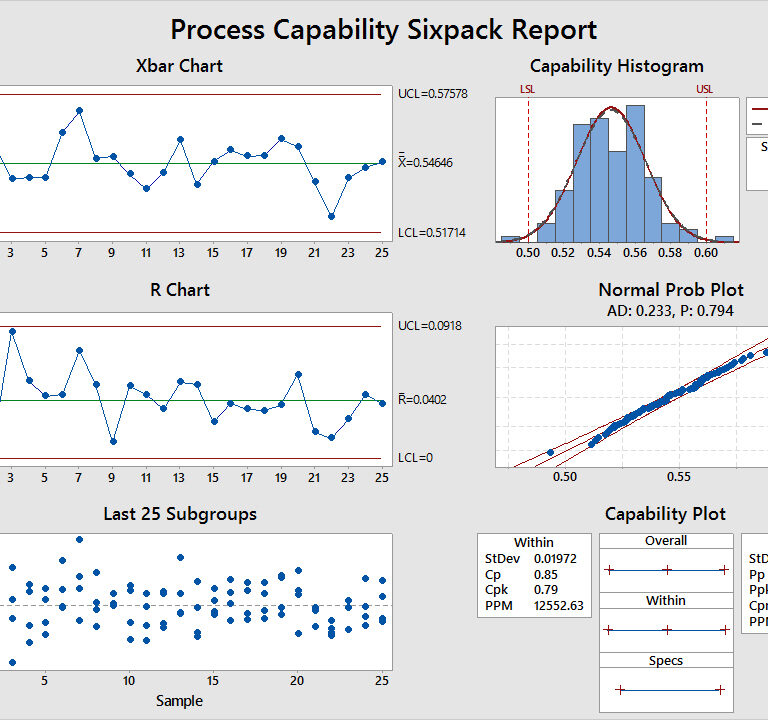The height and width of the screenshot is (720, 768).
Task: Click the Last 25 Subgroups title
Action: coord(180,514)
